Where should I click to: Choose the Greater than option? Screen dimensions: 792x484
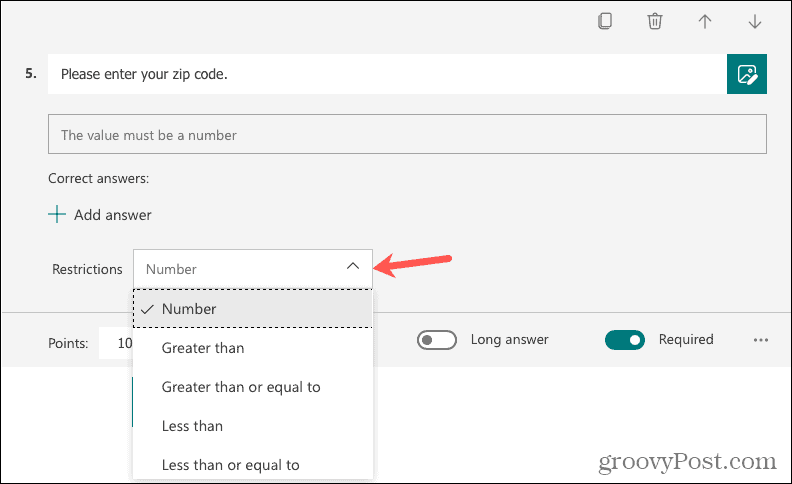pos(253,348)
